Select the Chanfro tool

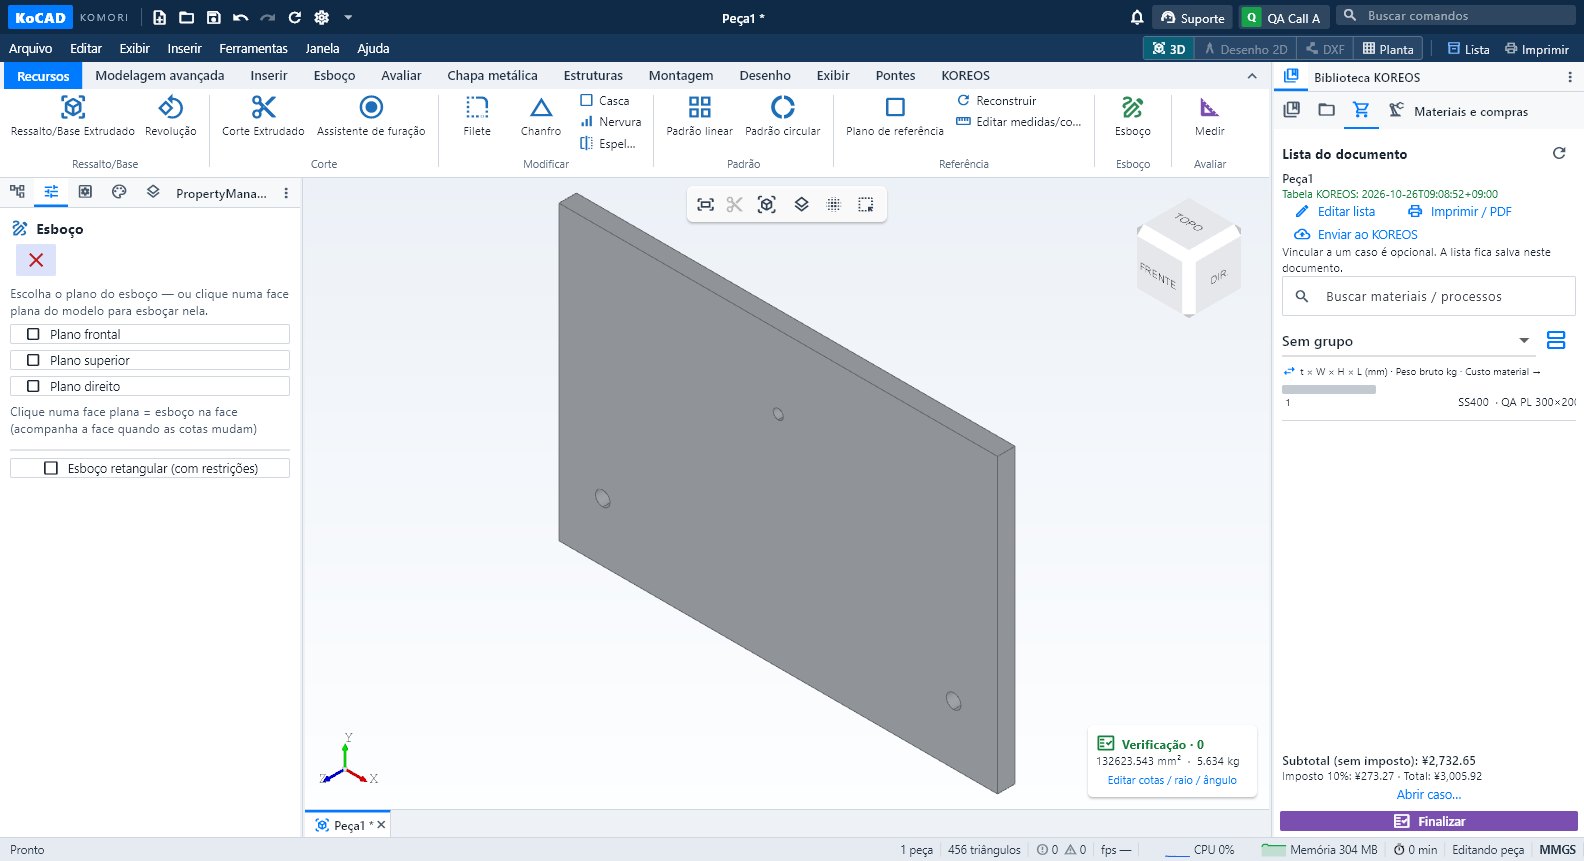(541, 116)
